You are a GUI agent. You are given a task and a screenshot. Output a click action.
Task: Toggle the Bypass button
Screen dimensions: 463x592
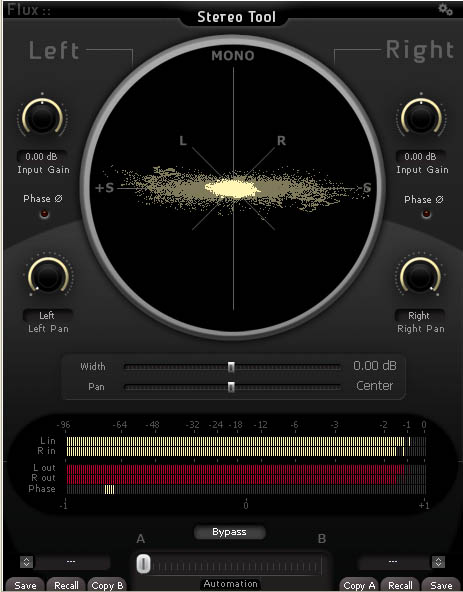click(229, 532)
